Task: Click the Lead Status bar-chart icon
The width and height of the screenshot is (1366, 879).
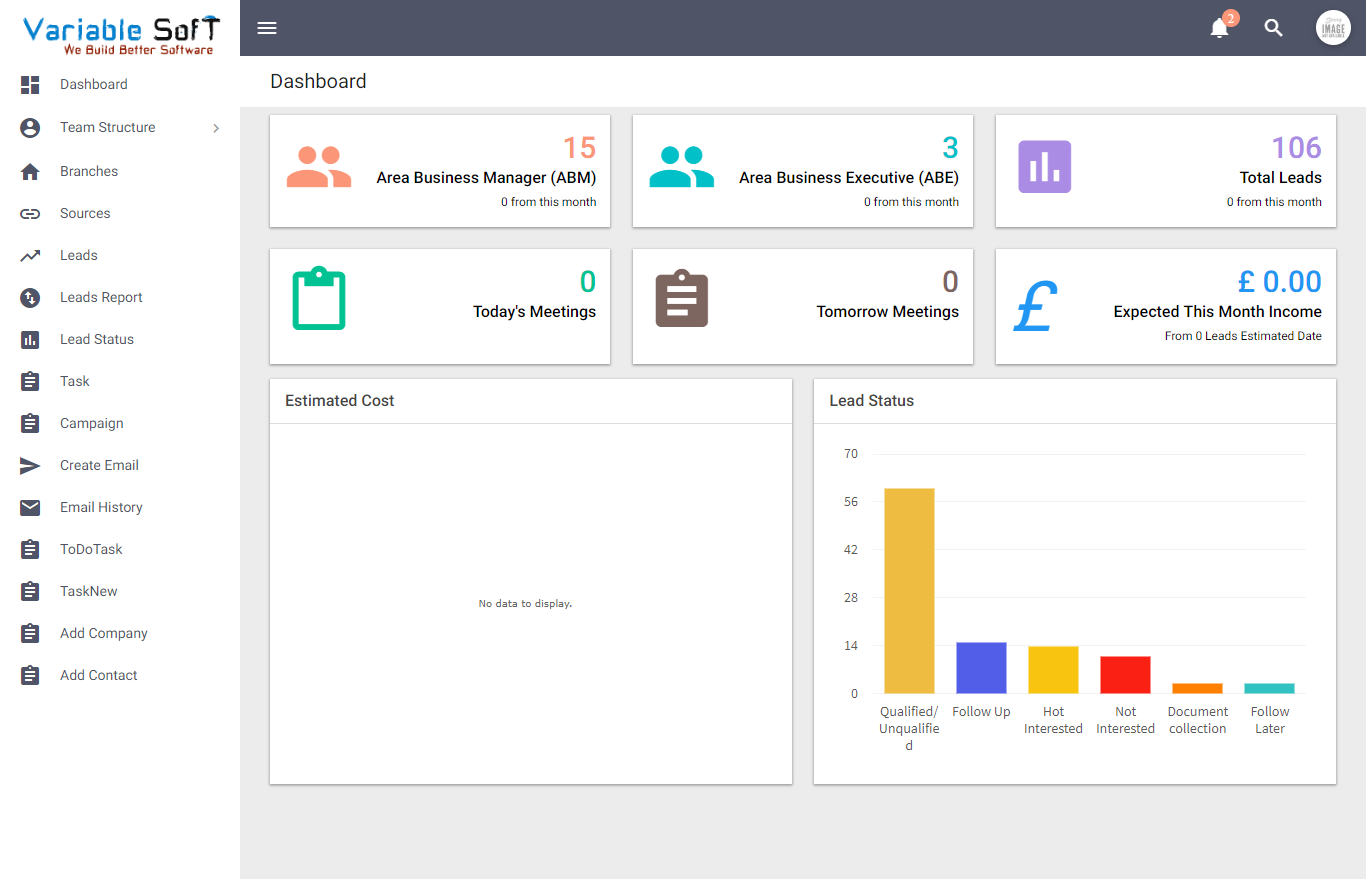Action: coord(29,339)
